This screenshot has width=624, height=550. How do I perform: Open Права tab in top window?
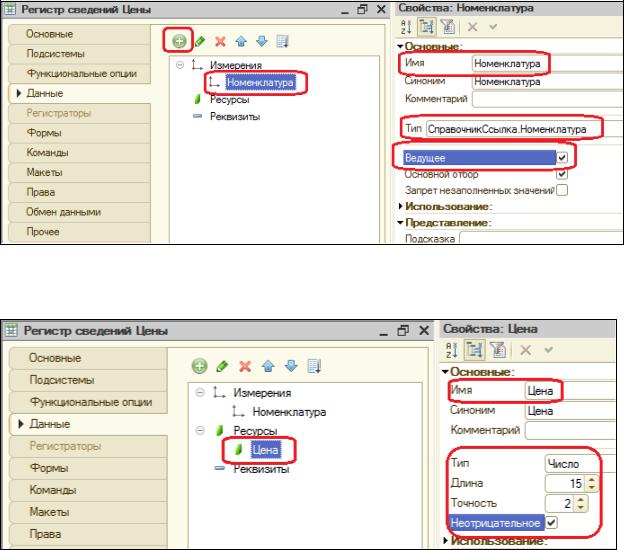tap(80, 192)
